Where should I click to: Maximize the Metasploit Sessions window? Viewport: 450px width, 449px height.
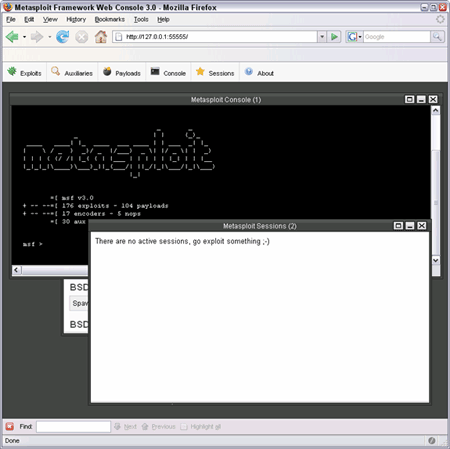pos(398,226)
